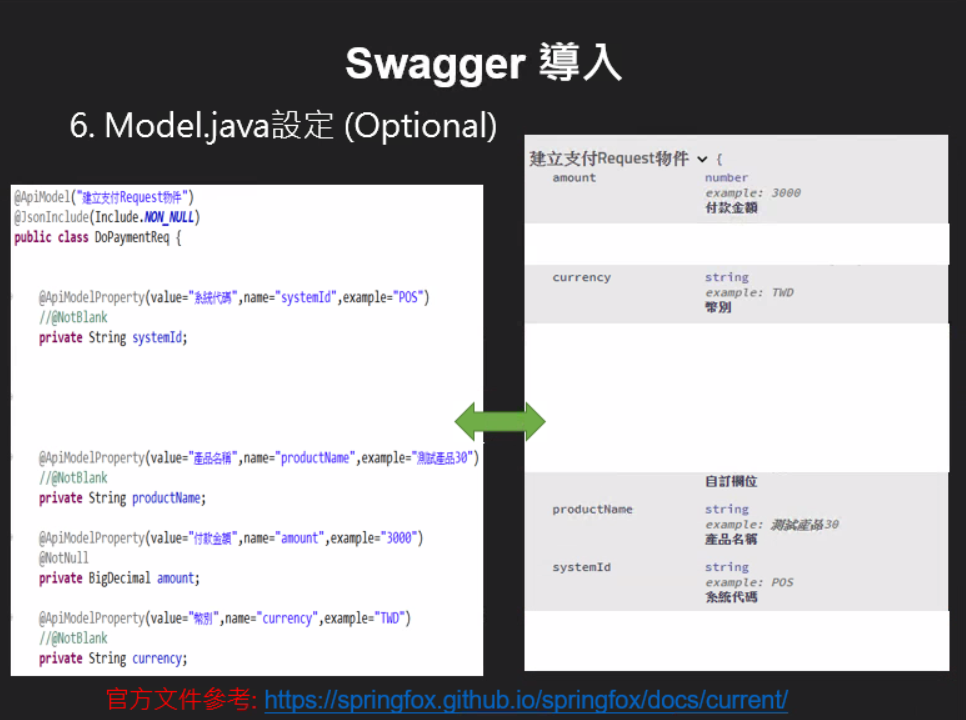Image resolution: width=966 pixels, height=720 pixels.
Task: Collapse the 建立支付Request物件 model via its chevron
Action: point(703,158)
